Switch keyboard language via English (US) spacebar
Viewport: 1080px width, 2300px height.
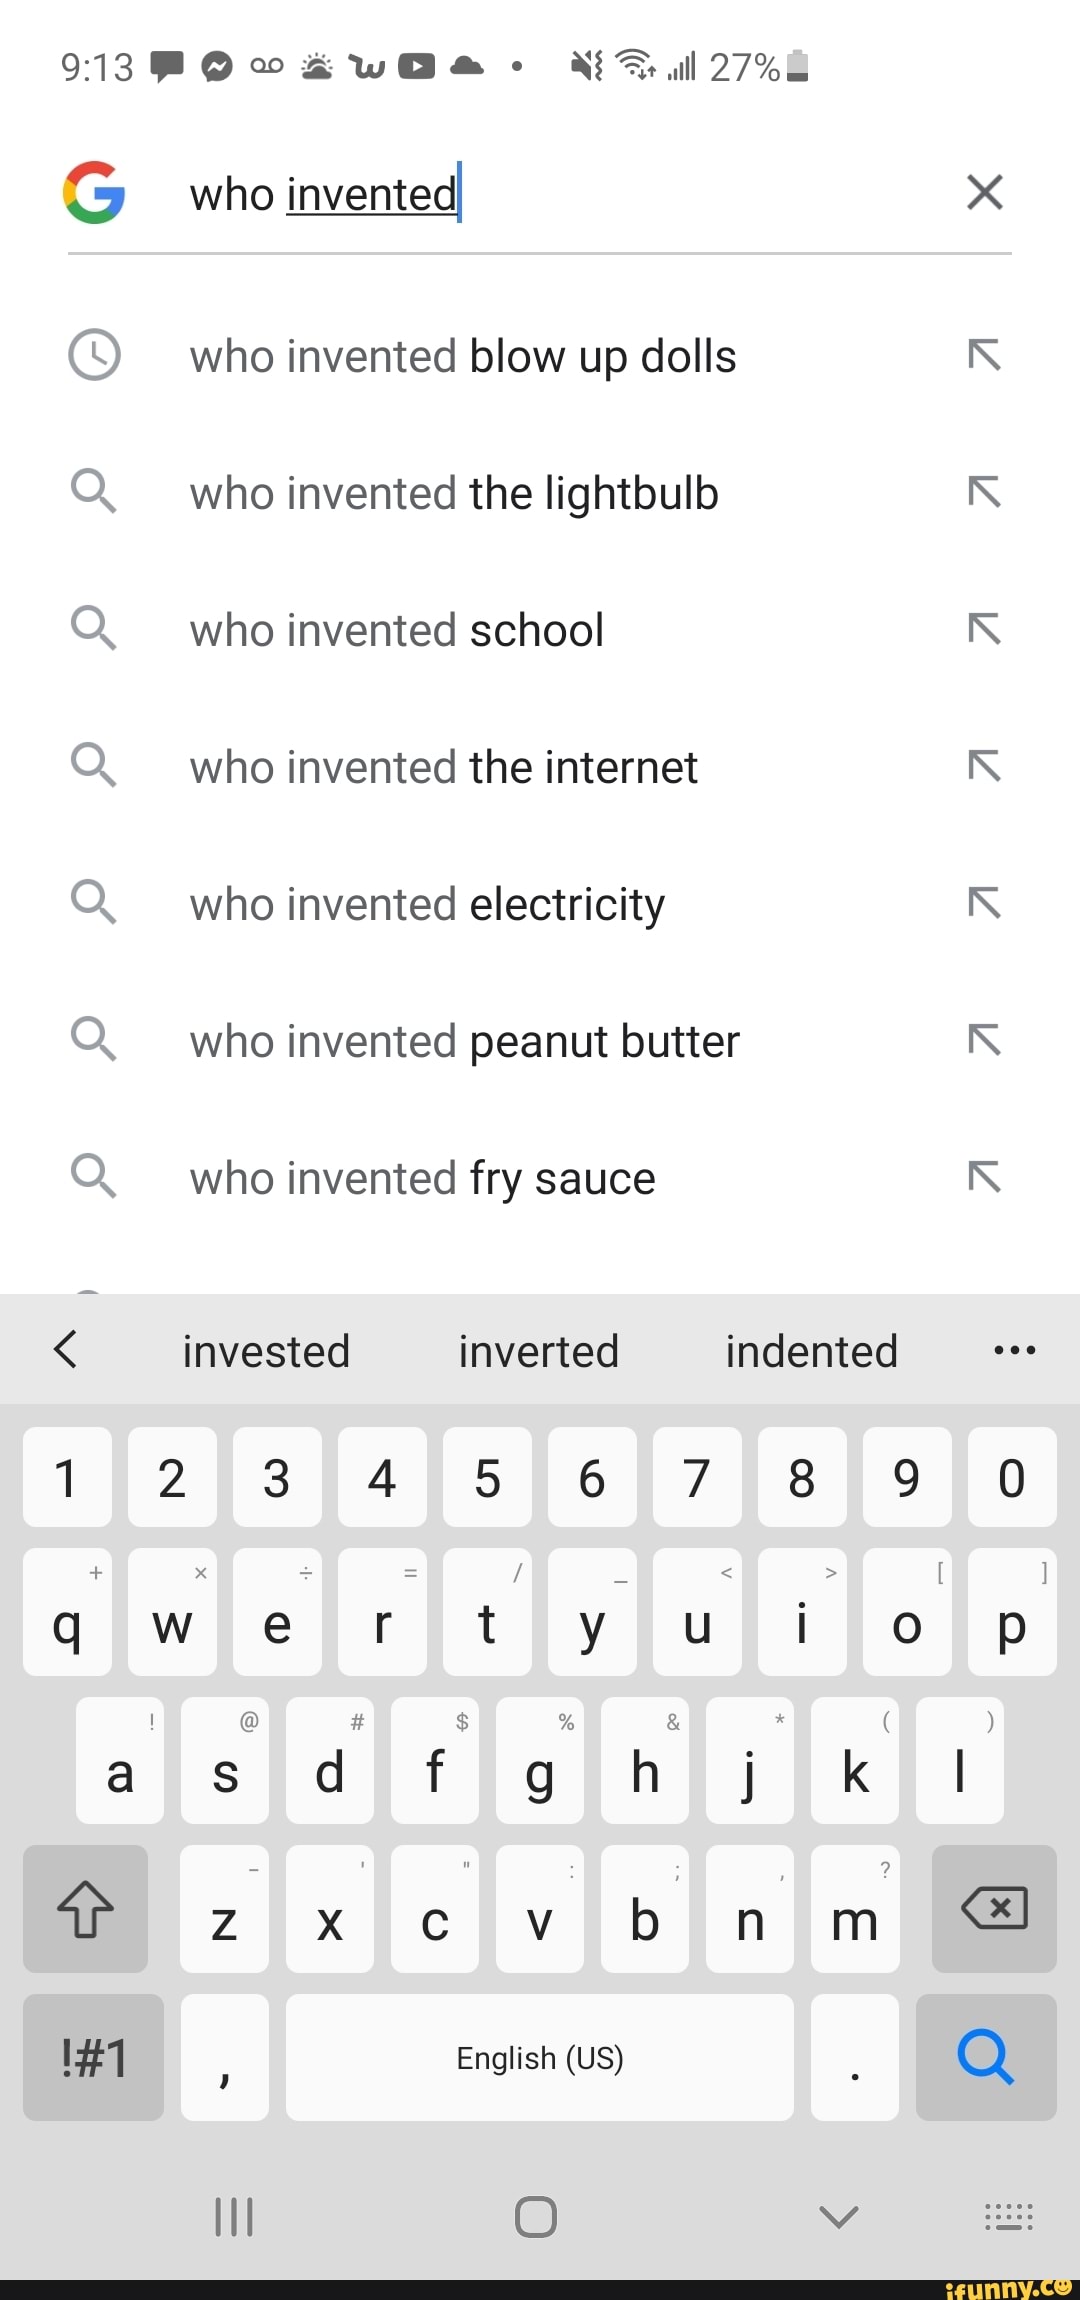[x=539, y=2057]
